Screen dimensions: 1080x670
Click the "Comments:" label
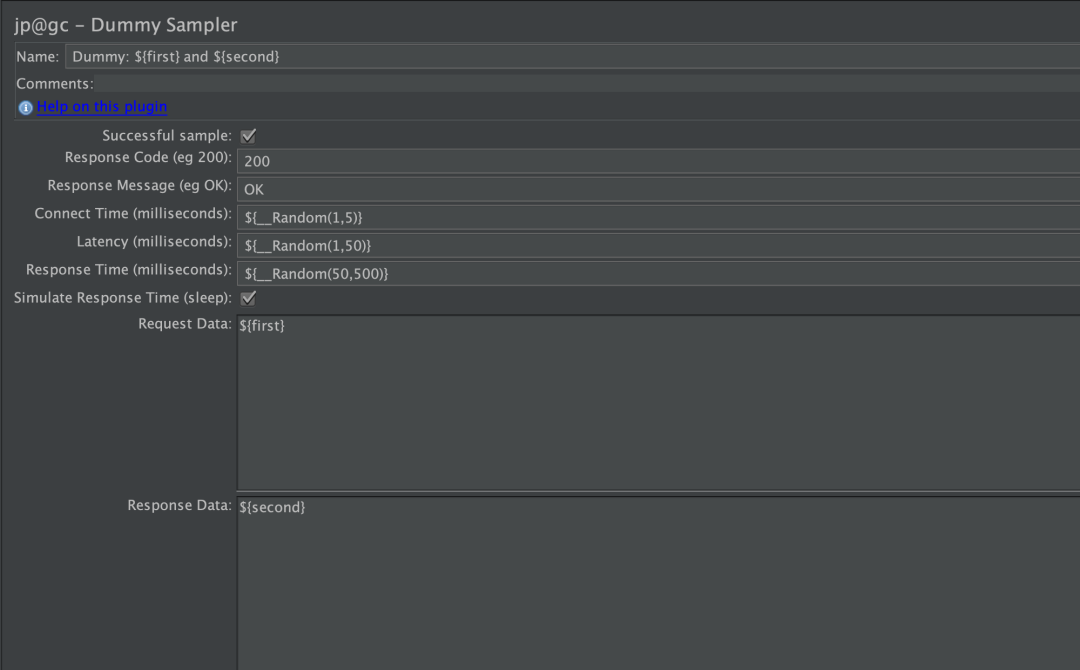click(55, 84)
